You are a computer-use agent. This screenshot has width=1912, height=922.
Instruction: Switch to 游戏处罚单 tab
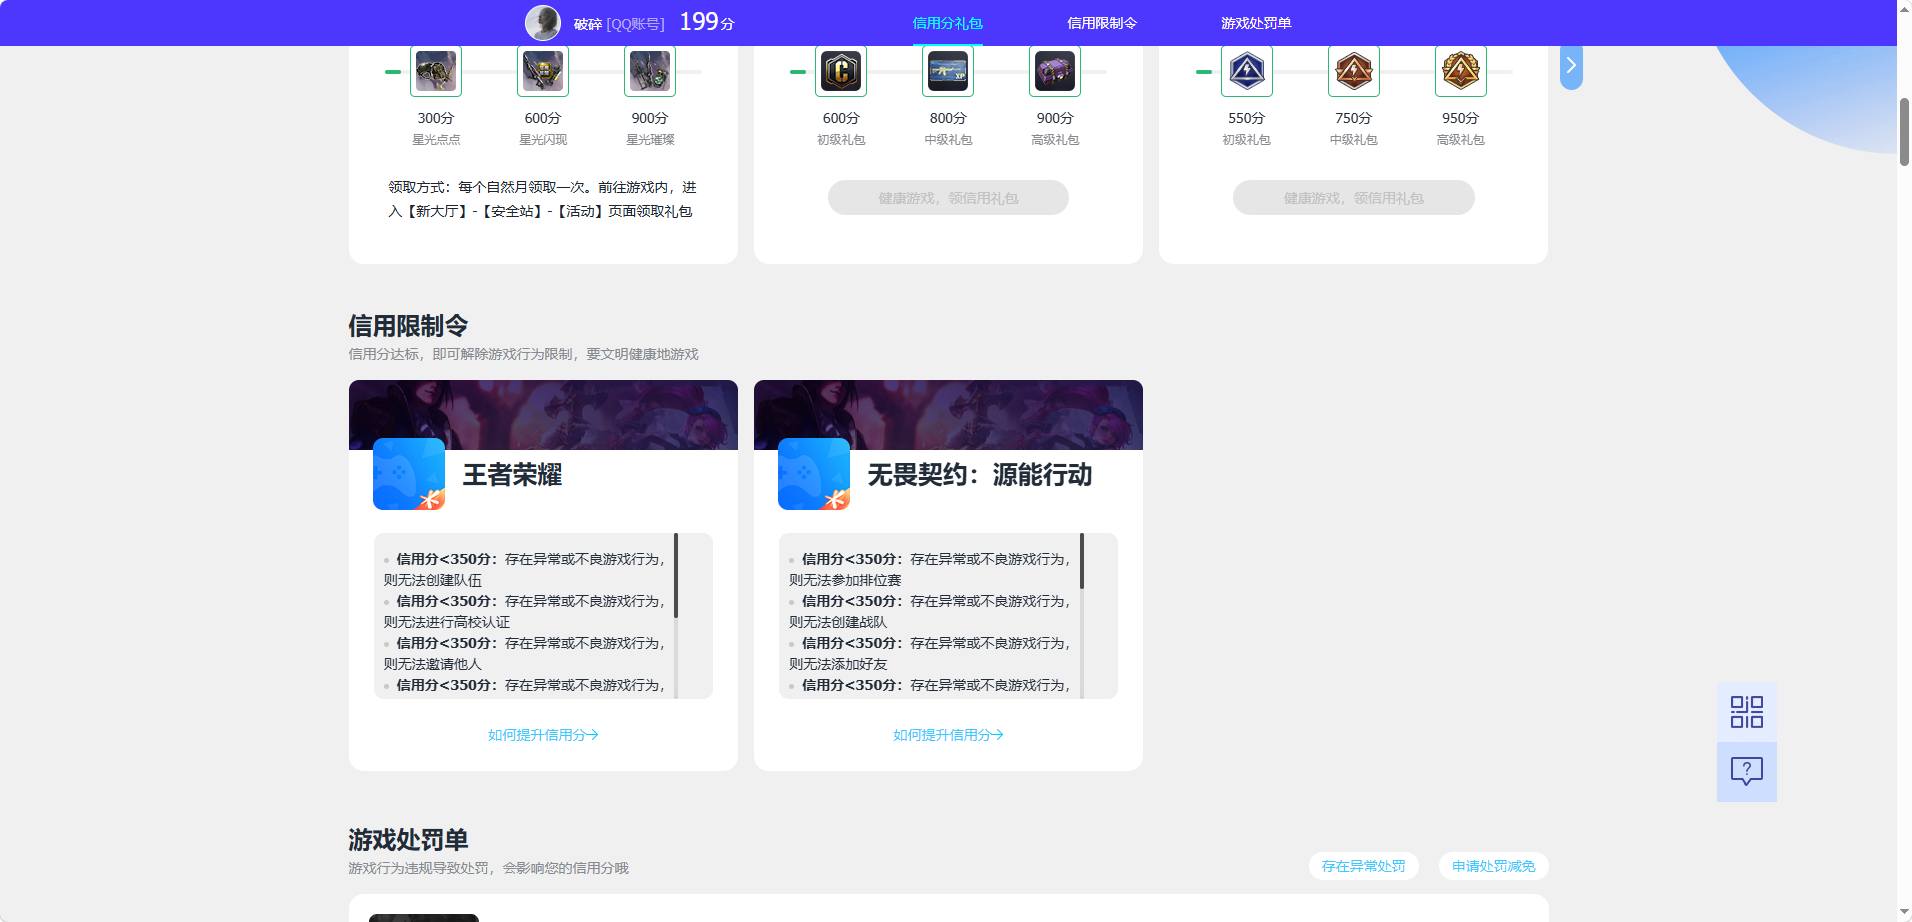(1256, 23)
